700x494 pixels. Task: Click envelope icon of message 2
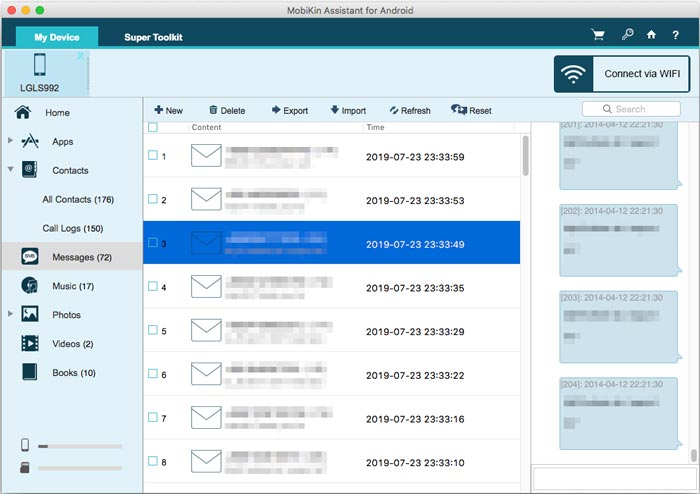(x=206, y=199)
